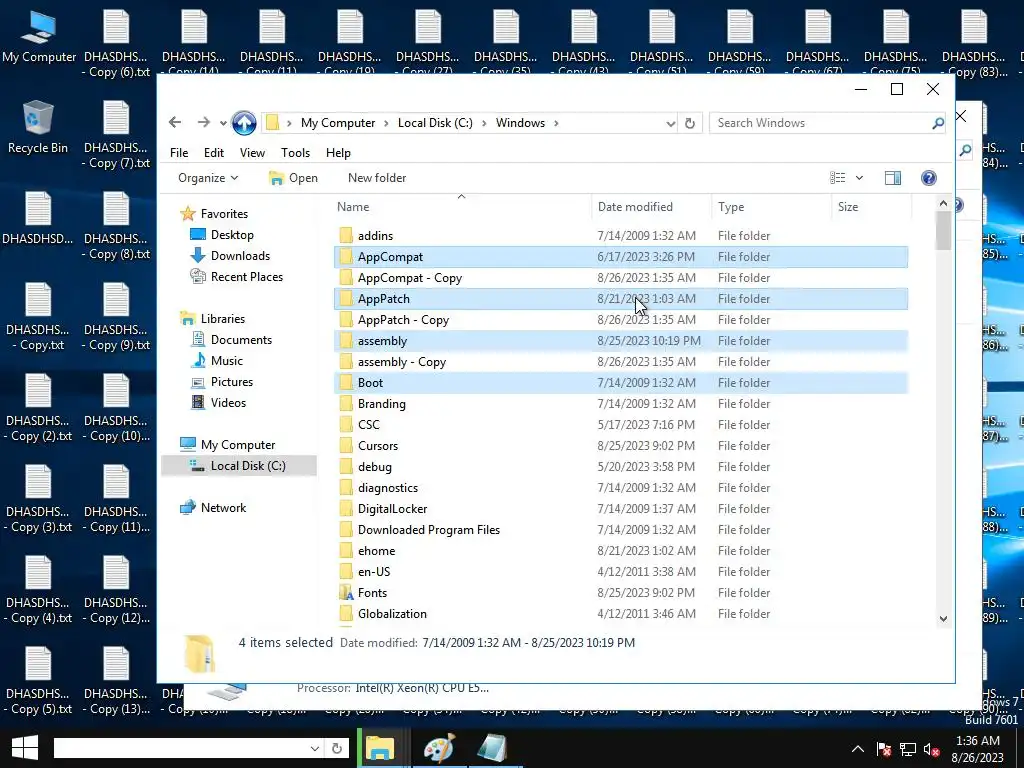Select DHASDHS Copy (6).txt desktop file
This screenshot has height=768, width=1024.
point(116,44)
